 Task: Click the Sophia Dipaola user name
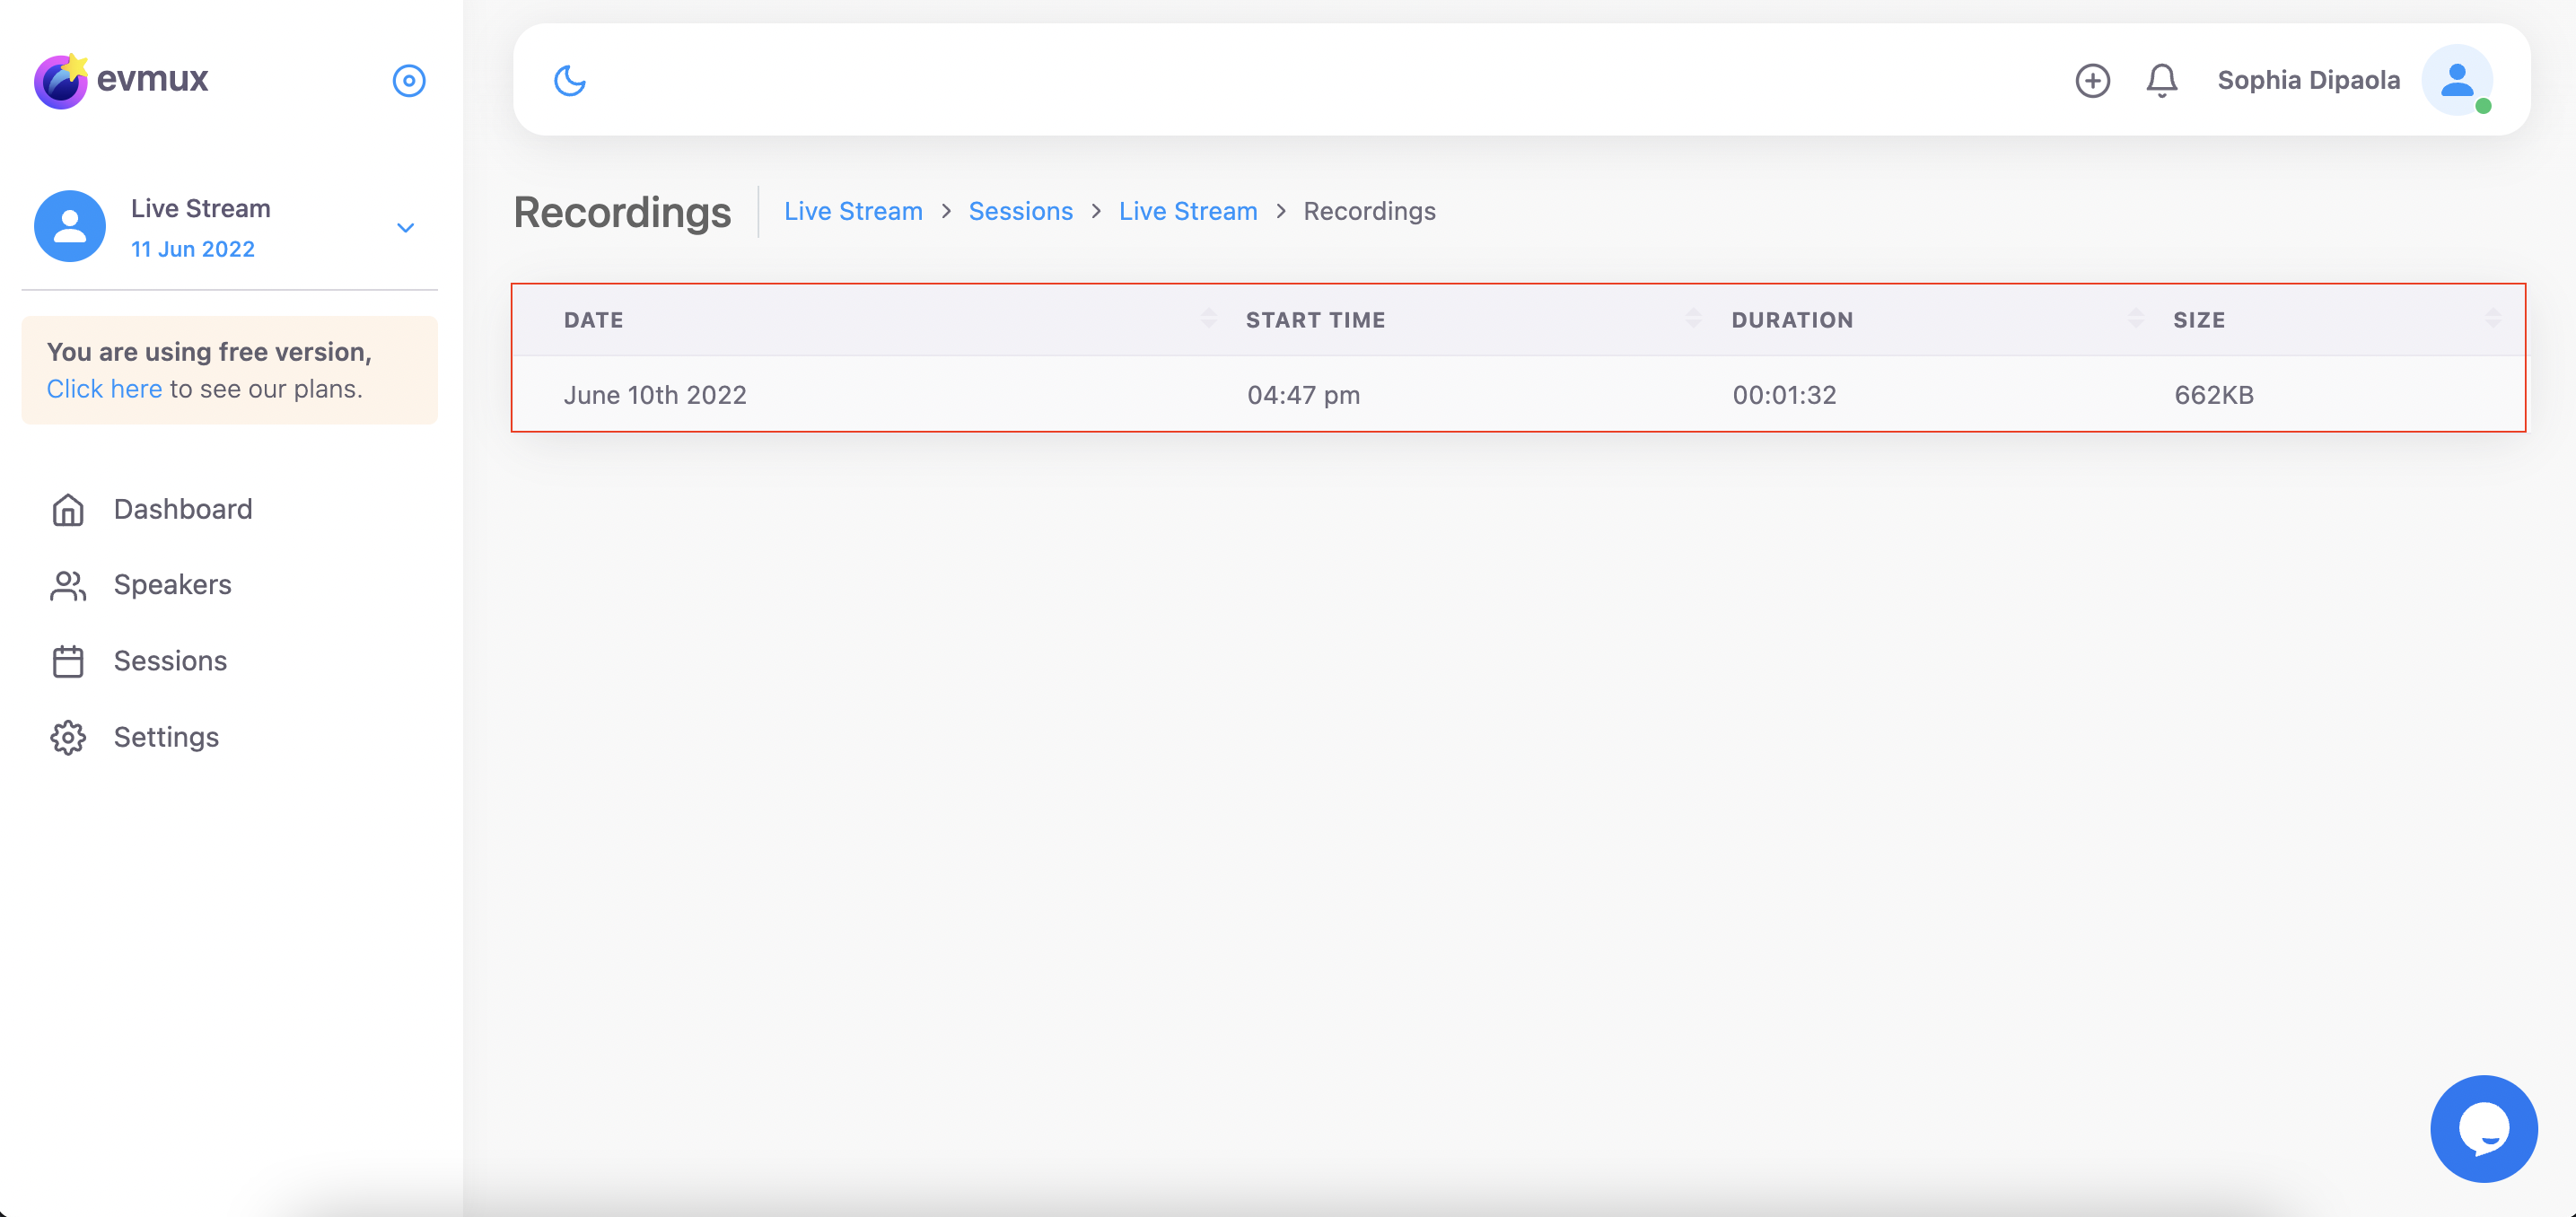coord(2308,80)
